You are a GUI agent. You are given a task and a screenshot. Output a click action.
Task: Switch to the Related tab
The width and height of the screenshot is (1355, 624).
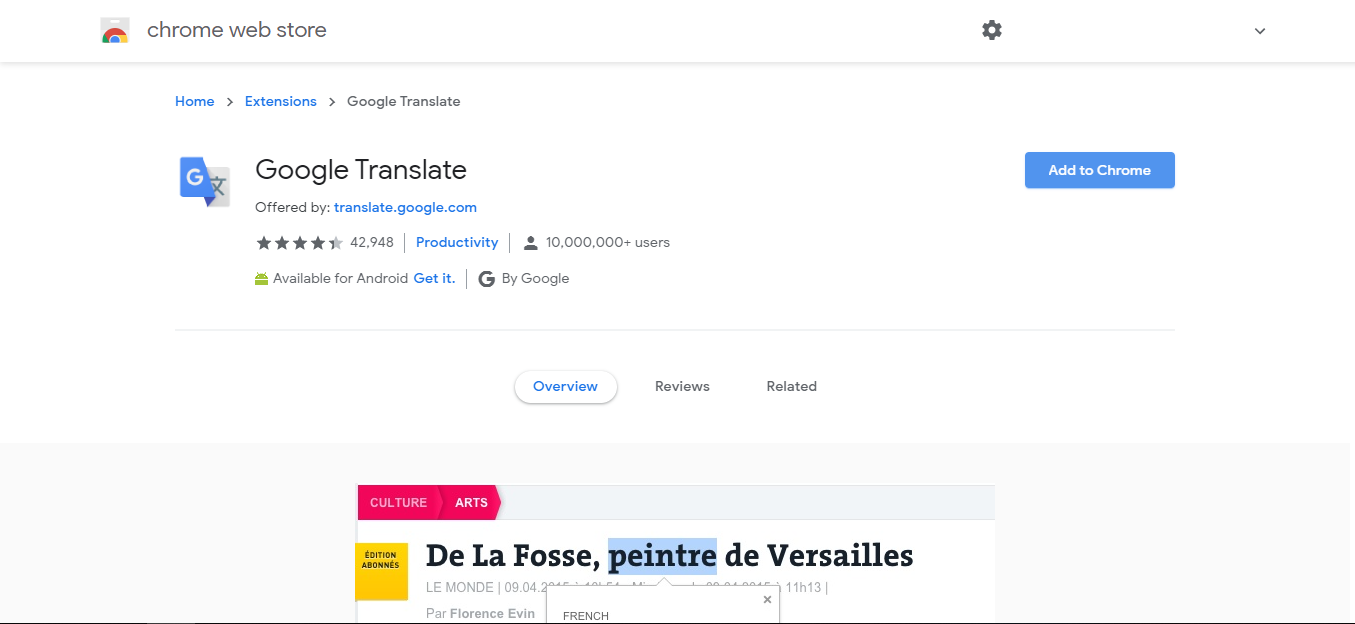792,386
